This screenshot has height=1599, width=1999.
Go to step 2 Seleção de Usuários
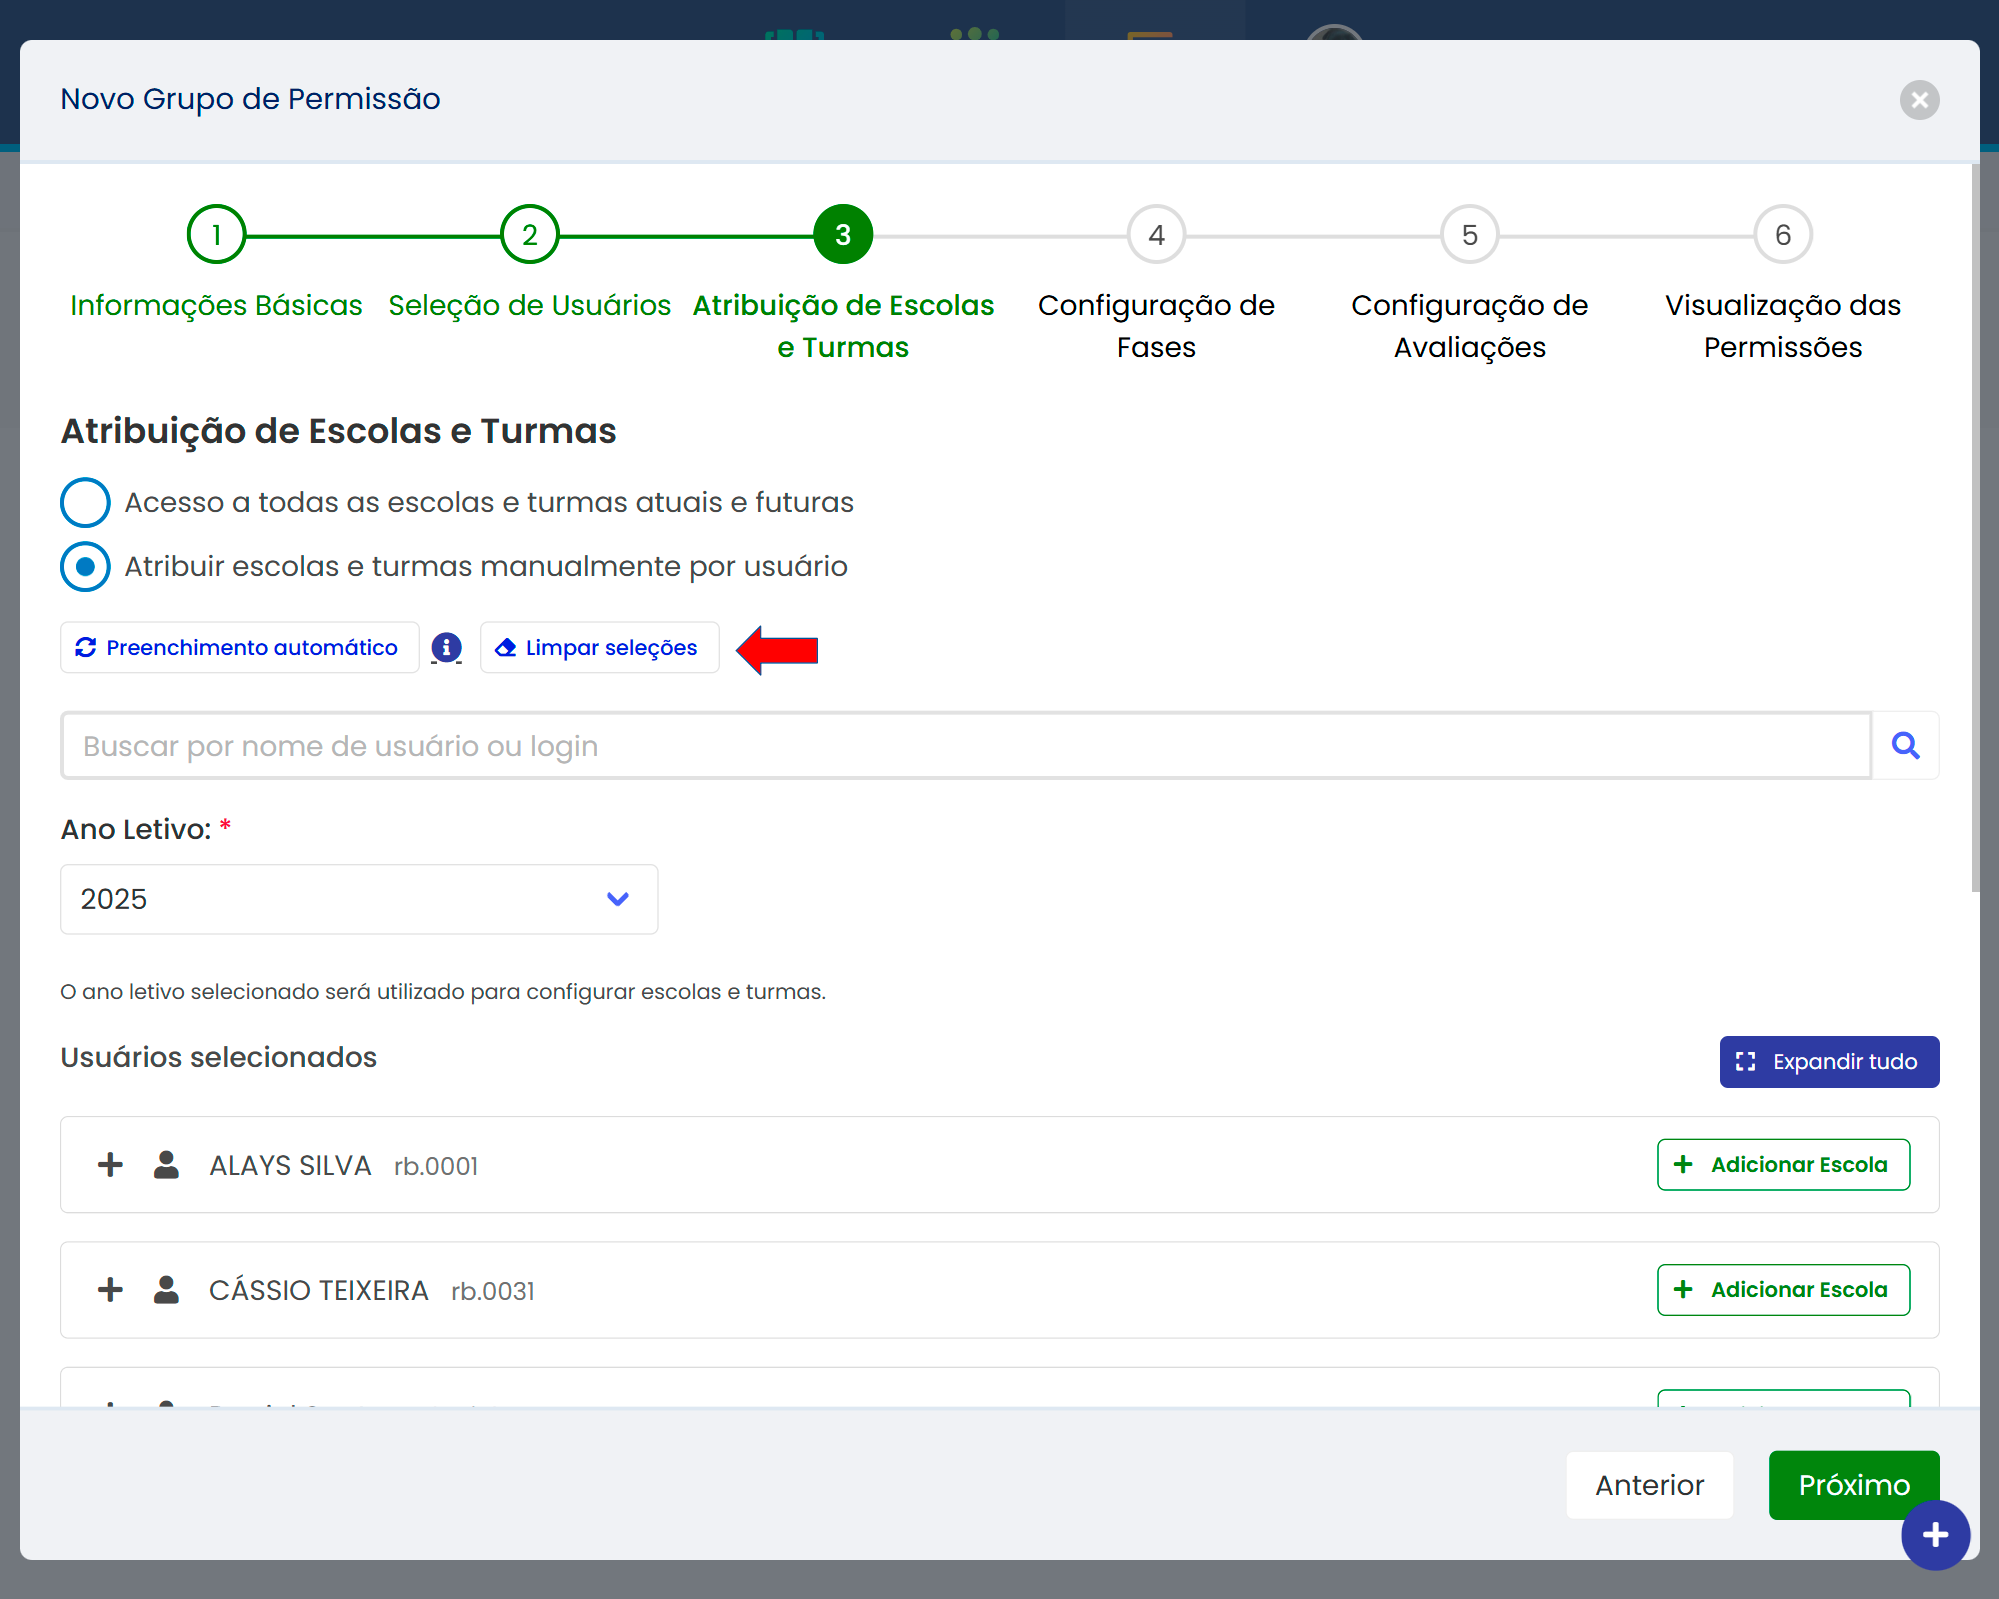point(529,235)
